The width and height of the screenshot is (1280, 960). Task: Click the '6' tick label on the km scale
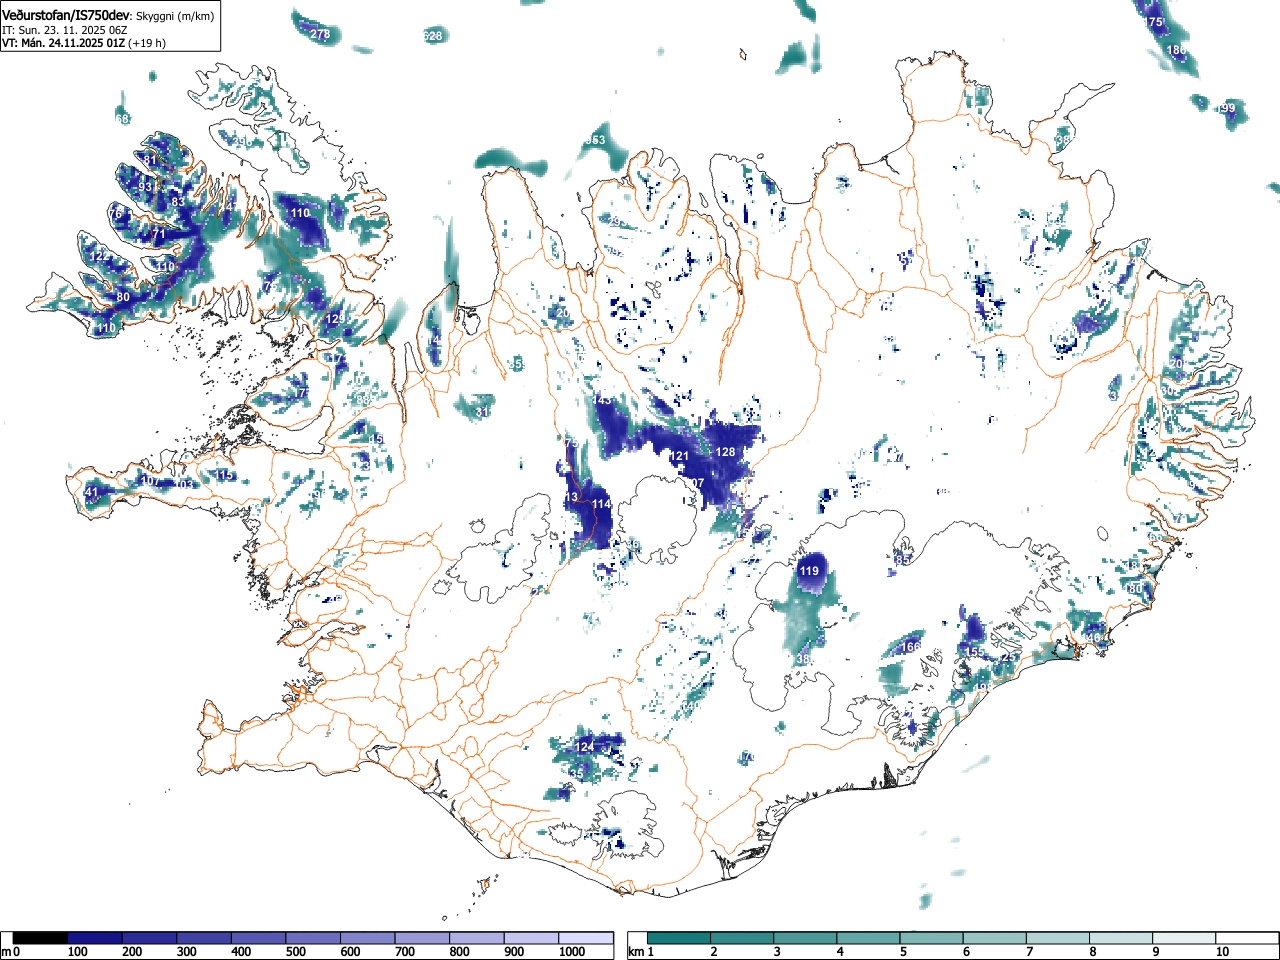point(966,952)
